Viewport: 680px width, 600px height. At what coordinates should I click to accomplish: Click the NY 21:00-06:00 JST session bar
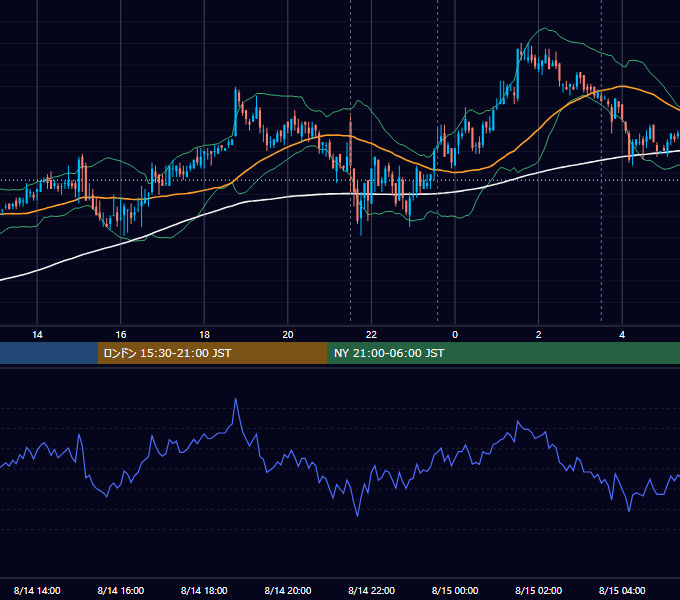tap(503, 353)
